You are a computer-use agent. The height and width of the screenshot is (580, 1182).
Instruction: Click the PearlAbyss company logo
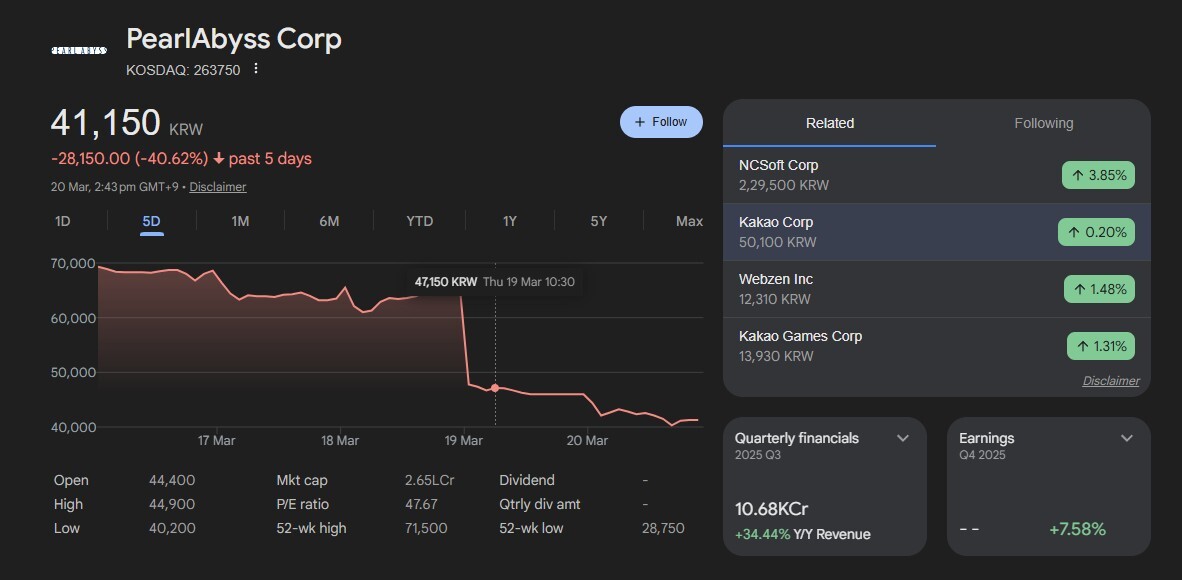[x=79, y=49]
